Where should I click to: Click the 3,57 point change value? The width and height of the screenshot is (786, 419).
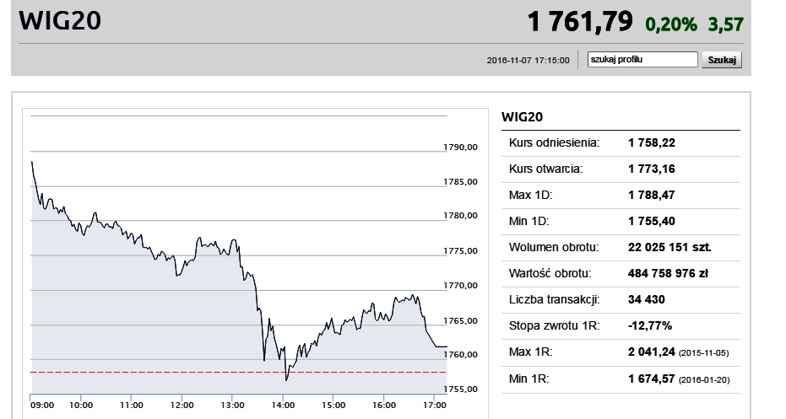[x=725, y=24]
